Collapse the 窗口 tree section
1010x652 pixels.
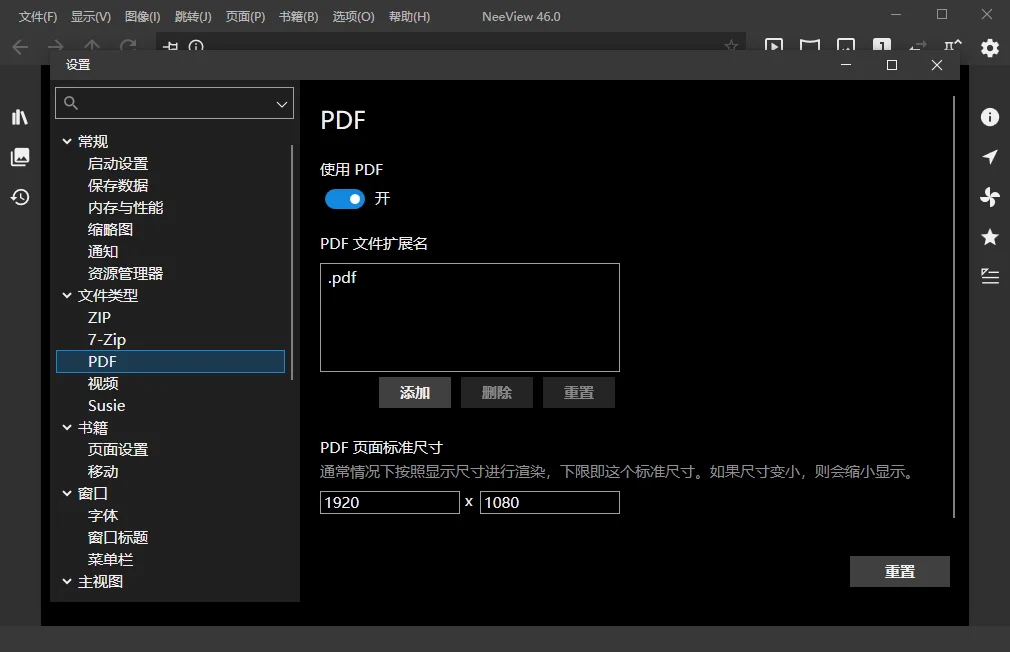coord(67,493)
